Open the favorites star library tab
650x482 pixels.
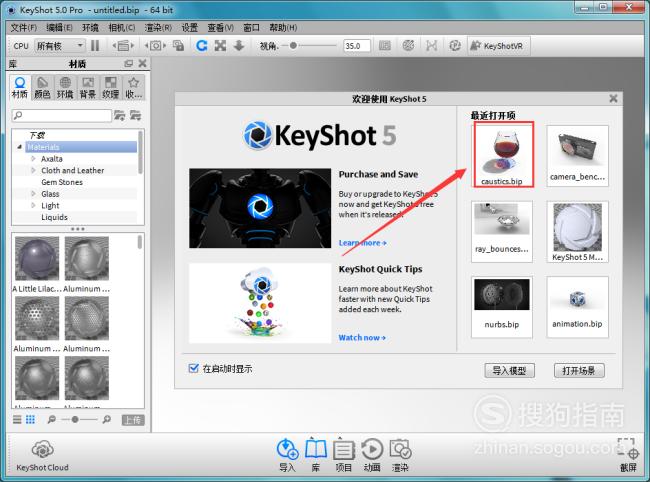(133, 87)
